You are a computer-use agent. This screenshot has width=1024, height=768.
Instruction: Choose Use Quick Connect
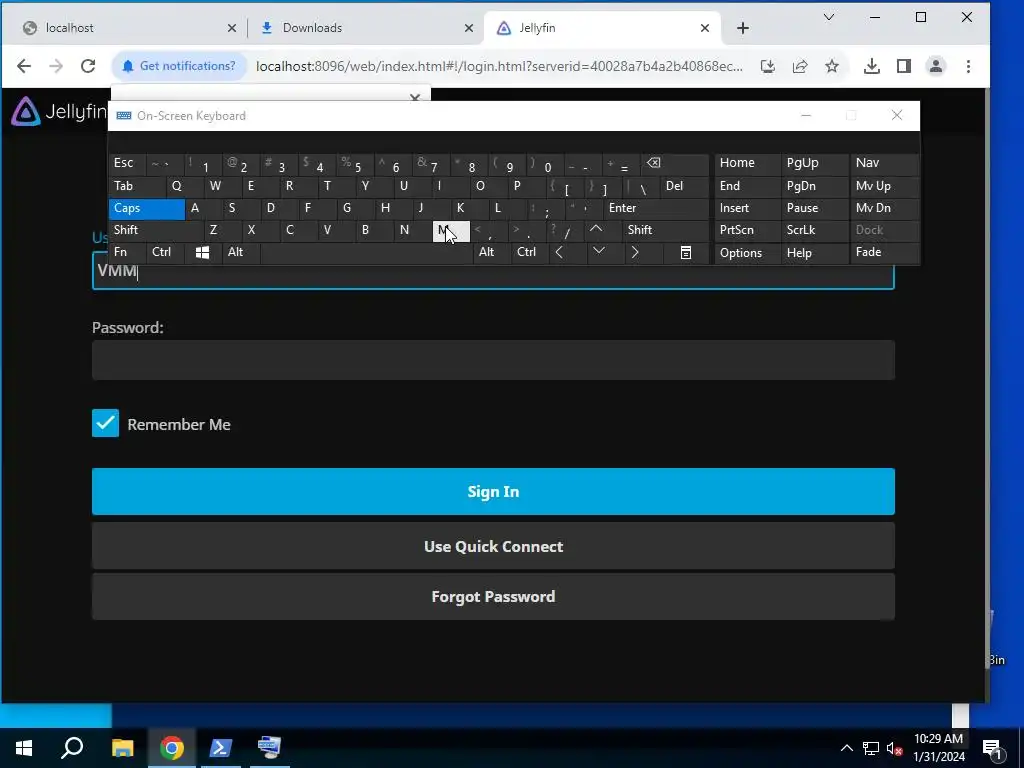click(493, 546)
